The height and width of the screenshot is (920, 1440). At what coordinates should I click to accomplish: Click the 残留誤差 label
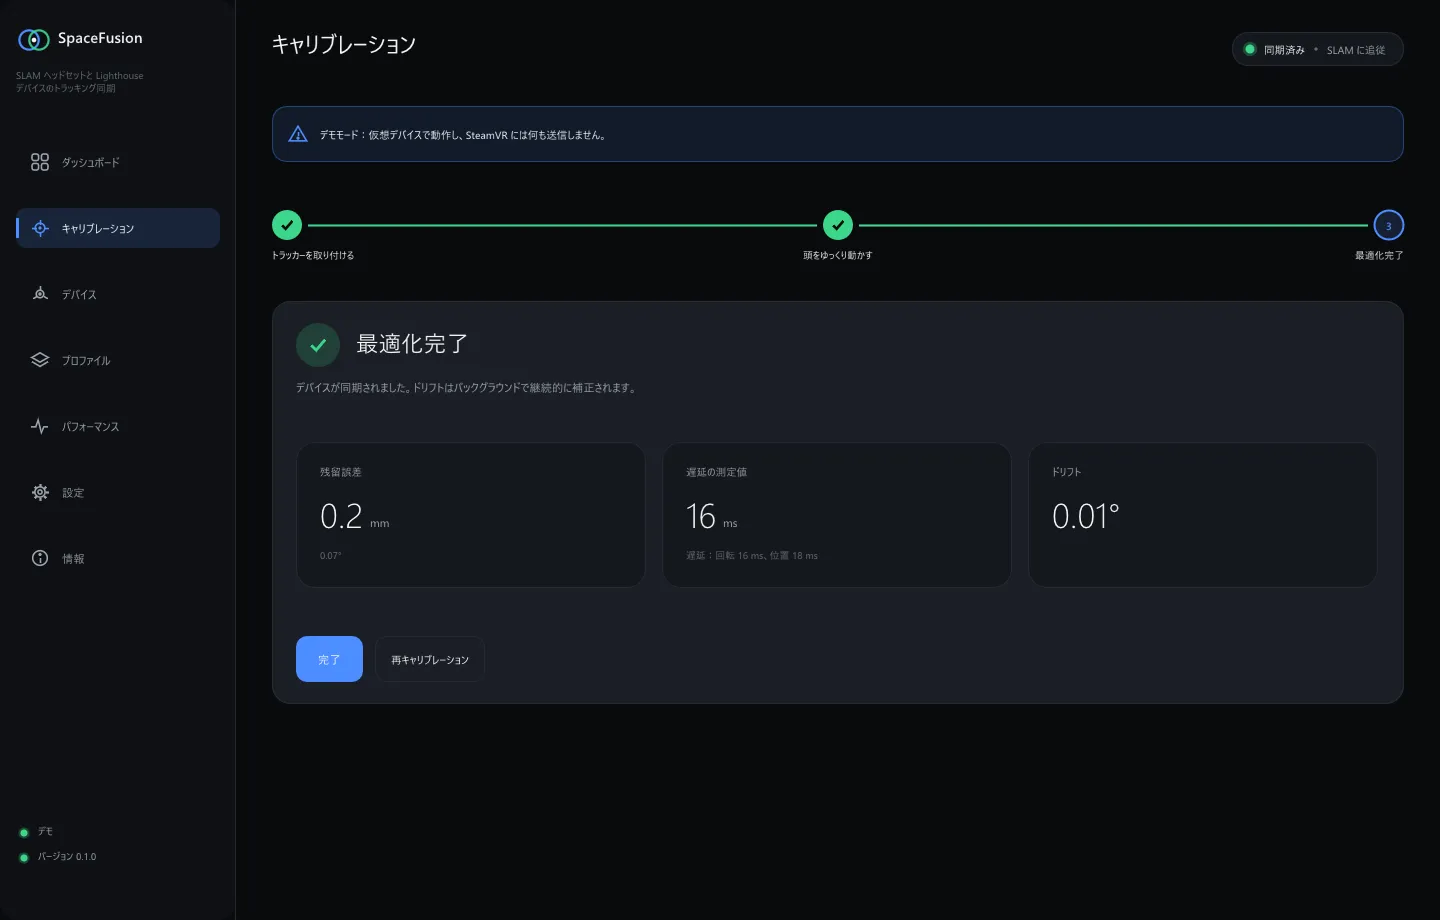click(x=341, y=472)
